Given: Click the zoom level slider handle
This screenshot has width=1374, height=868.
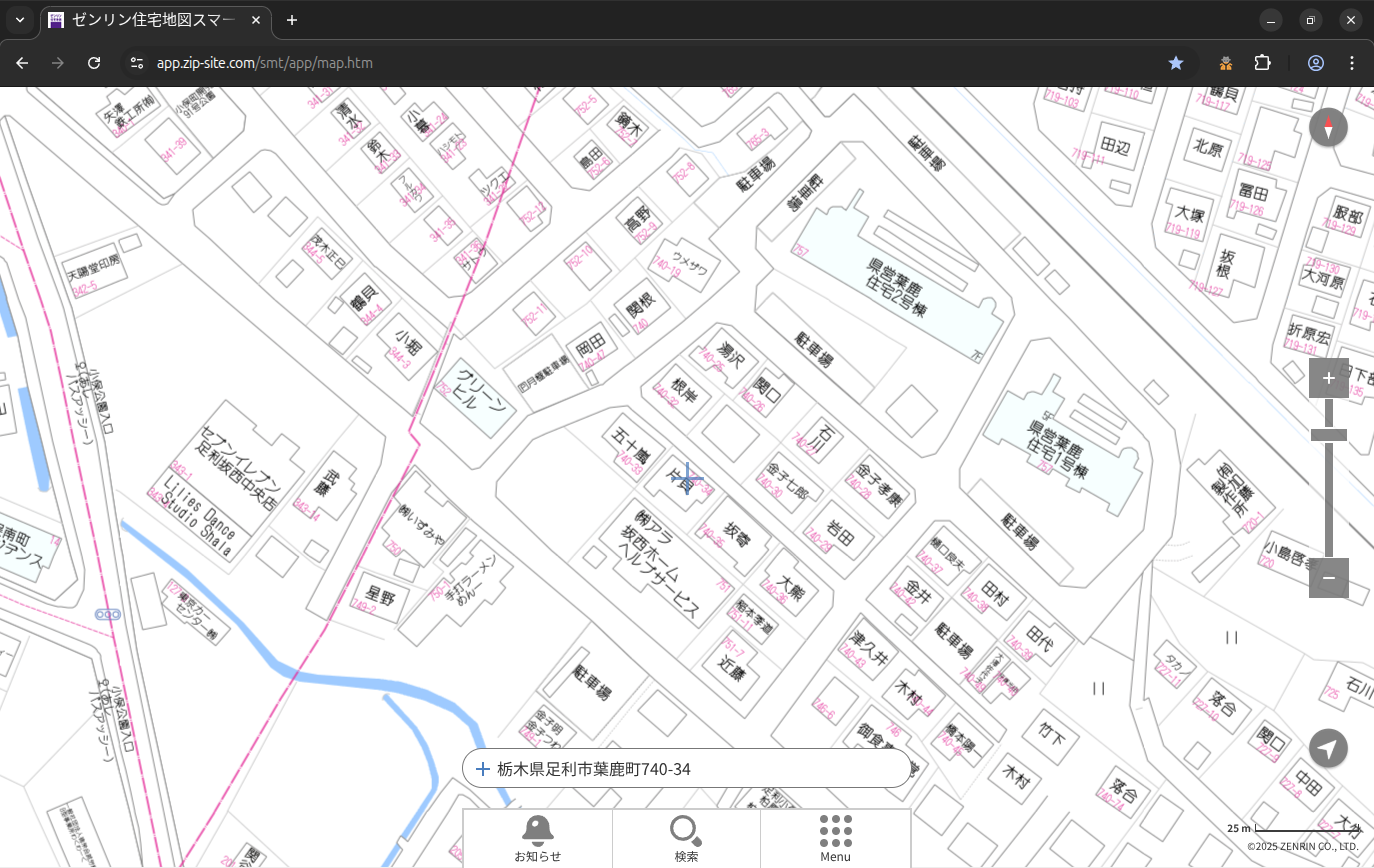Looking at the screenshot, I should coord(1328,435).
